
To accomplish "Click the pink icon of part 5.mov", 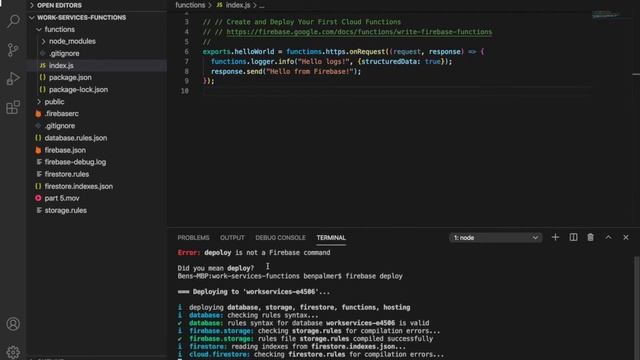I will click(38, 198).
